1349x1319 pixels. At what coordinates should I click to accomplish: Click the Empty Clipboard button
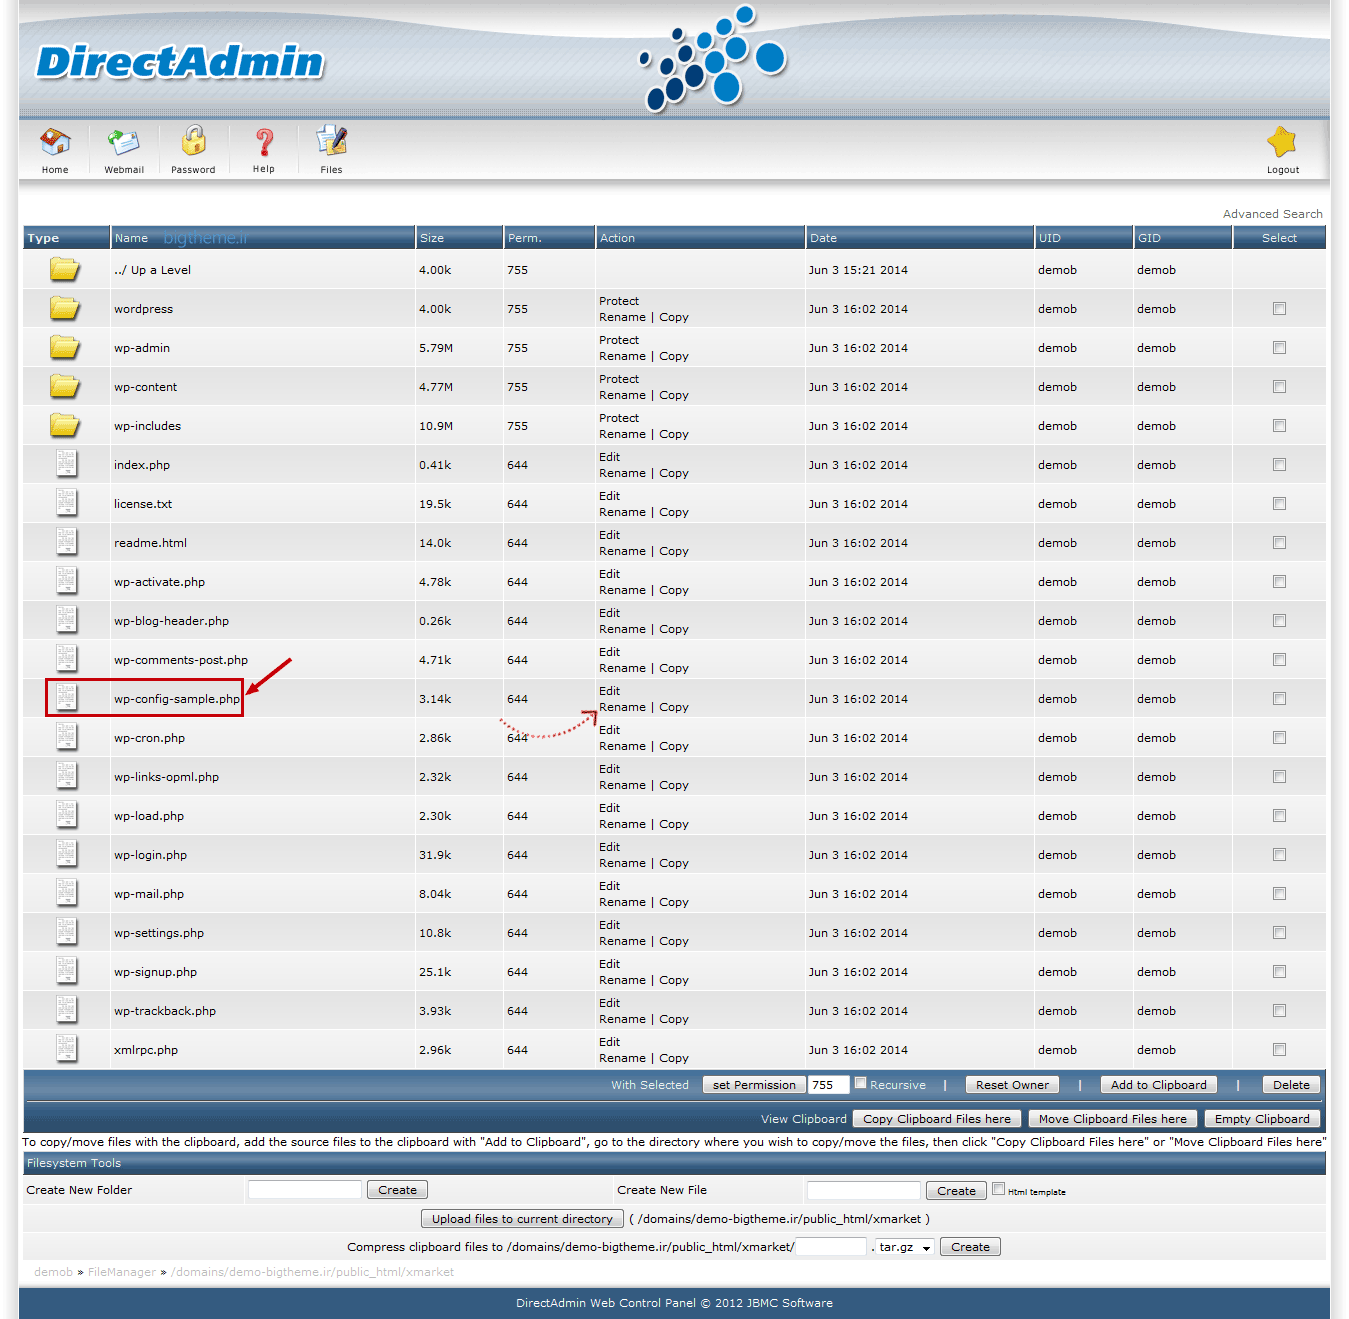coord(1262,1119)
